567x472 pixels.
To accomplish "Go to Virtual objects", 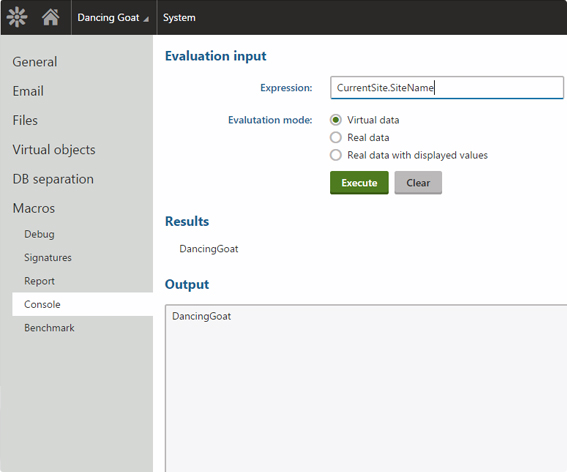I will point(54,150).
